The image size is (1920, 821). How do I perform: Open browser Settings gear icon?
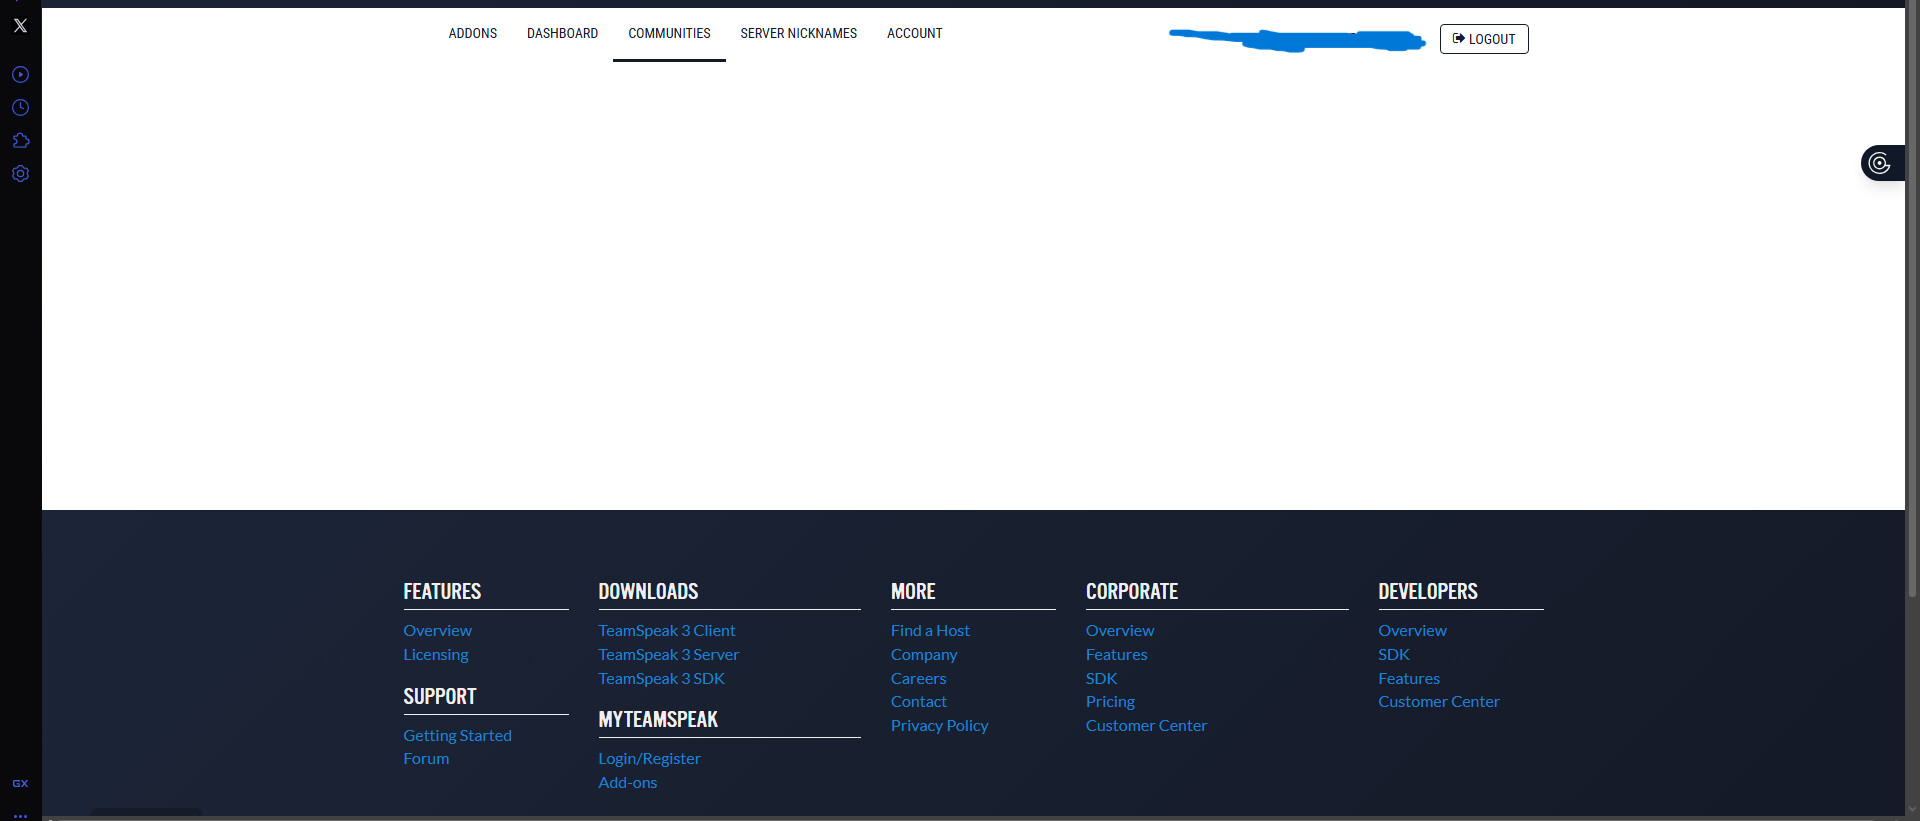coord(20,174)
